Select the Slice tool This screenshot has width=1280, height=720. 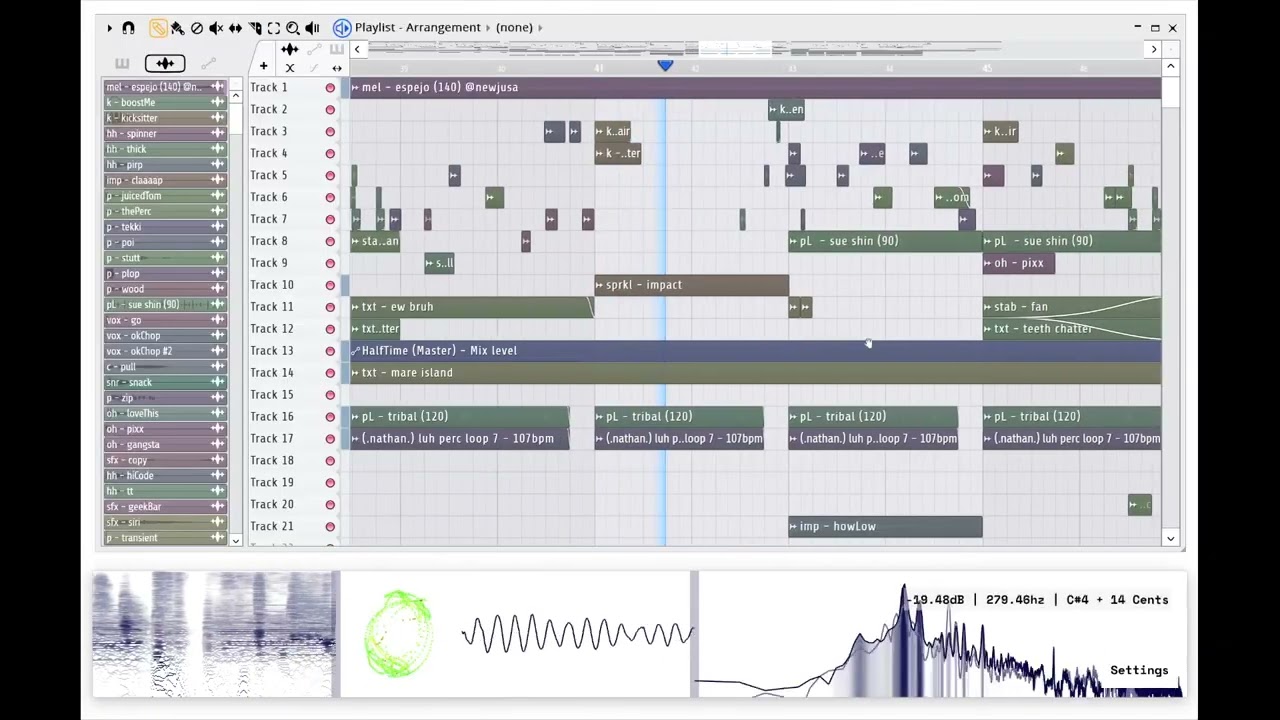pyautogui.click(x=255, y=28)
